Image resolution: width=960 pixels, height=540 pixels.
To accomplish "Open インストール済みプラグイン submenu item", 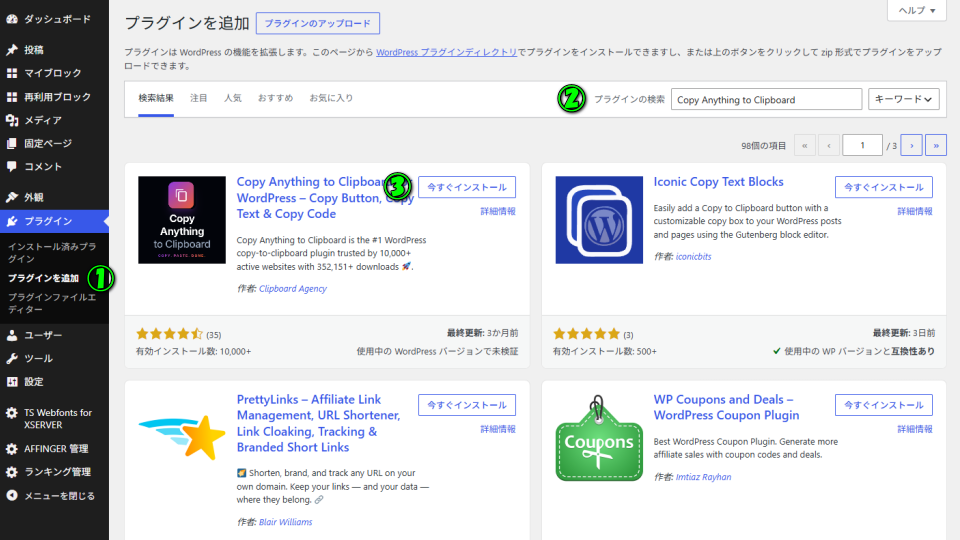I will coord(52,253).
